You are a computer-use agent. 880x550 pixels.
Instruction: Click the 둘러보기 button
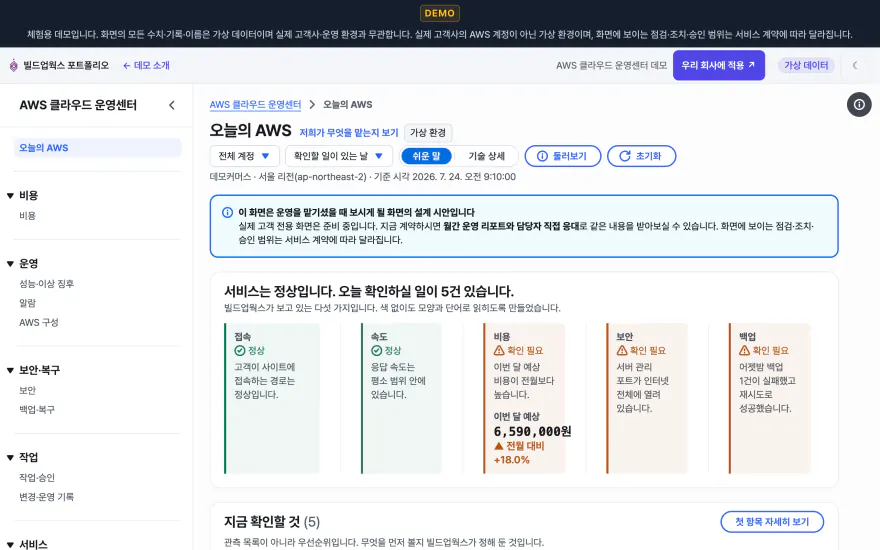coord(562,156)
